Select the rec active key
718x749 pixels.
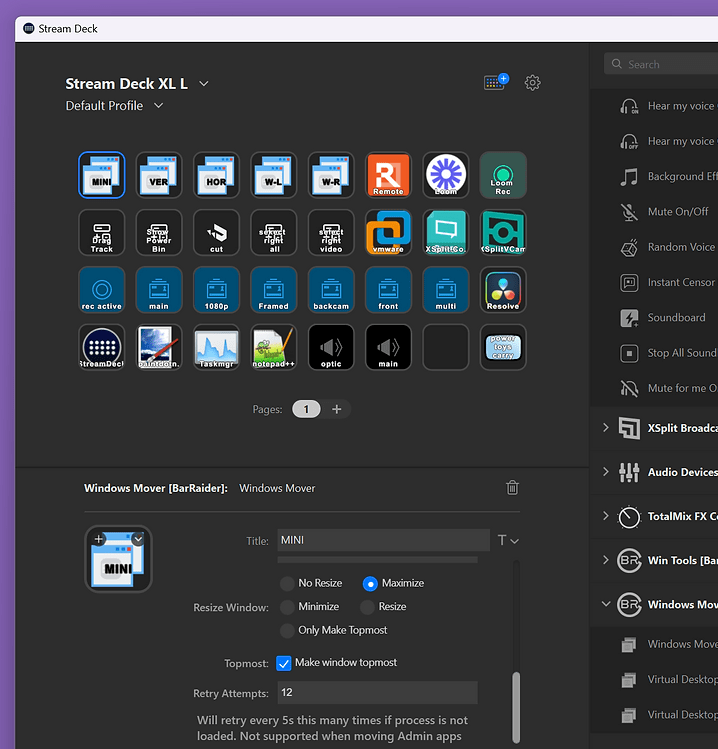(102, 289)
